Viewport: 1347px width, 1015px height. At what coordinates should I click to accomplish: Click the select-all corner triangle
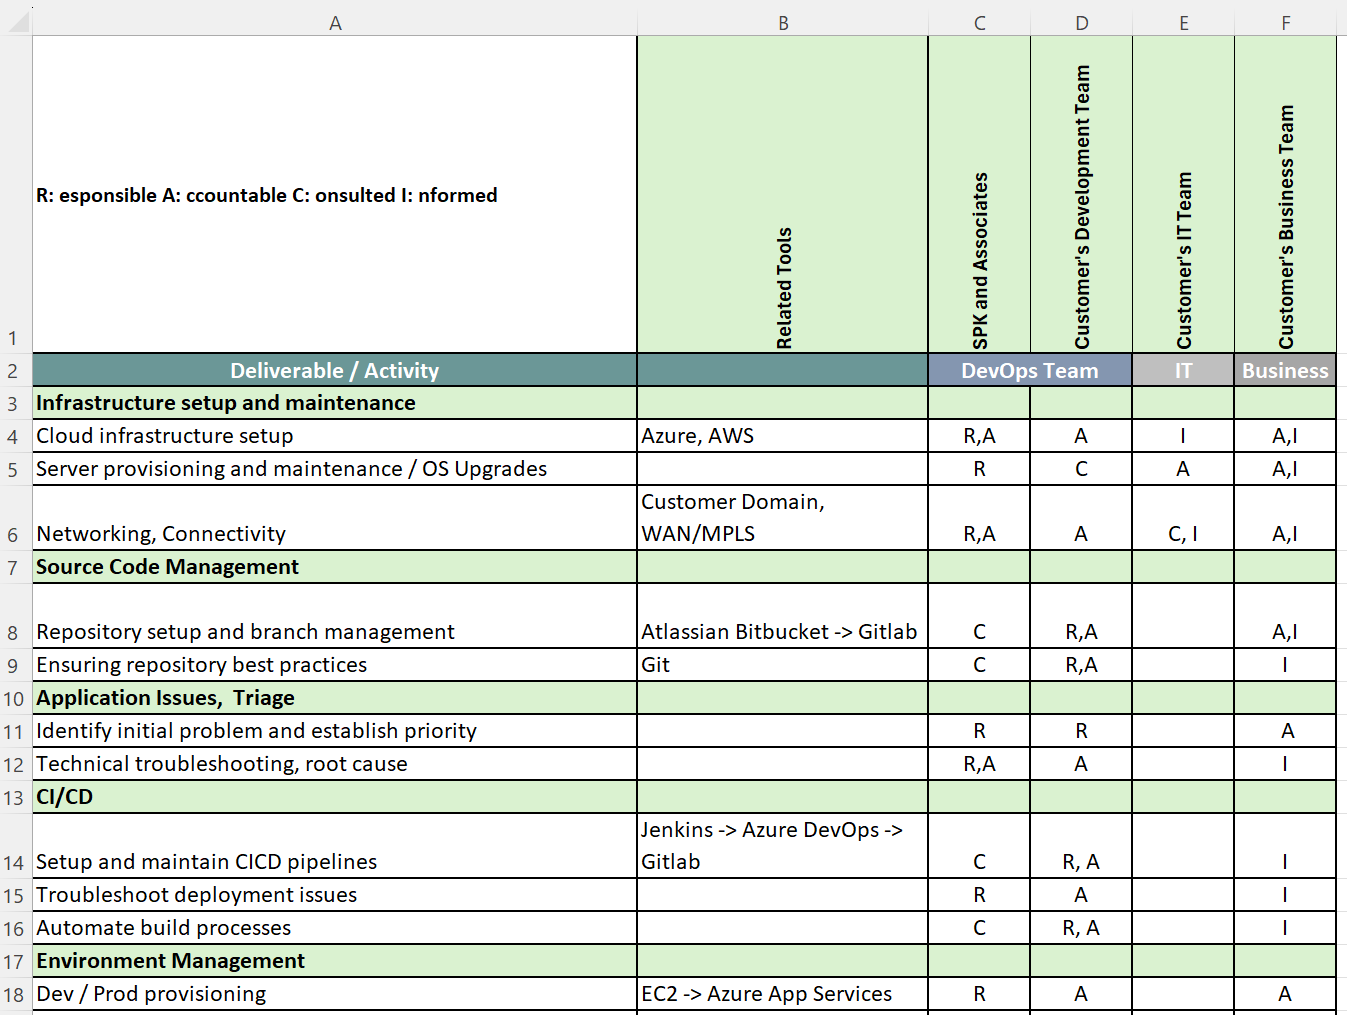click(x=18, y=22)
